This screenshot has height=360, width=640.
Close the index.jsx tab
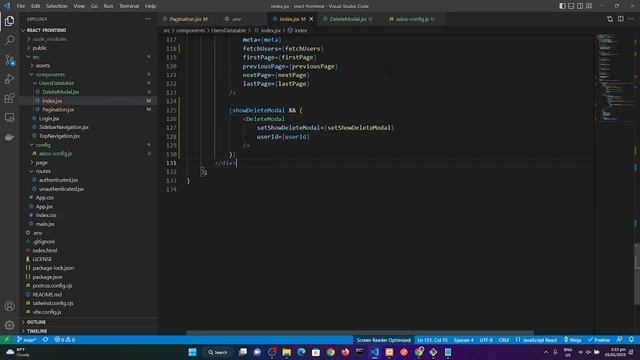(311, 19)
